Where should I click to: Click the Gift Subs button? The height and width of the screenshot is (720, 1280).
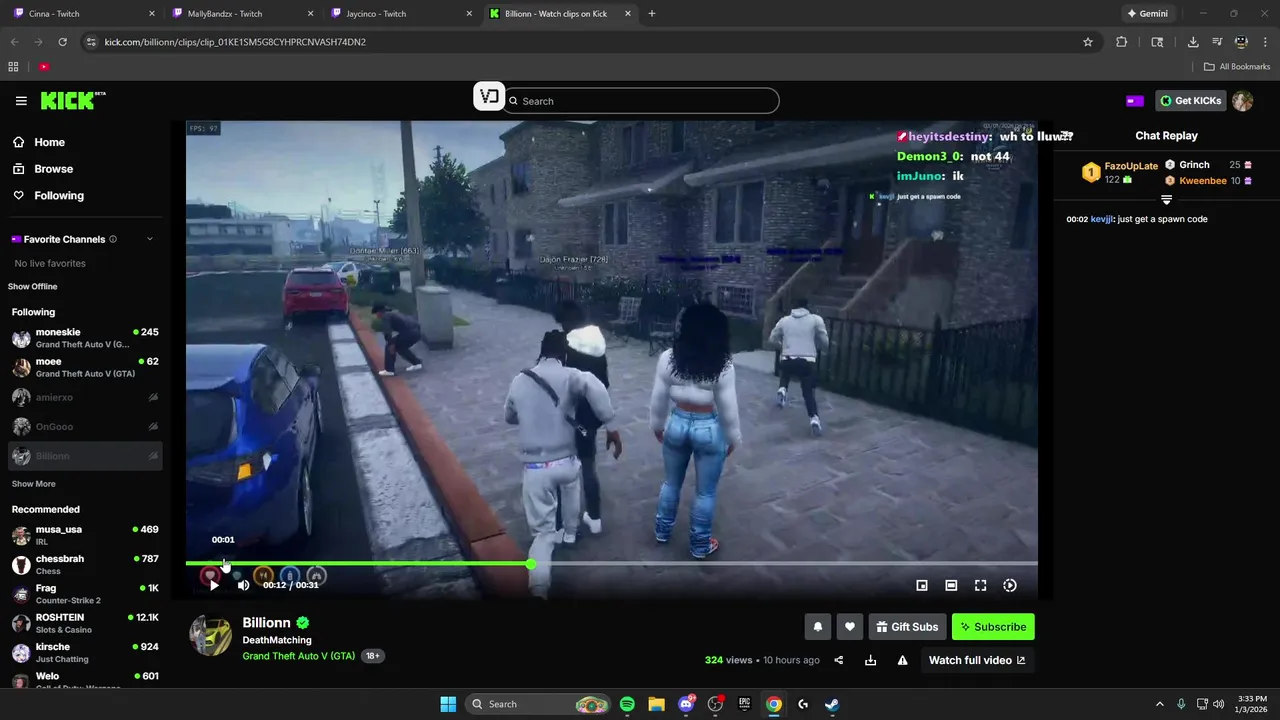coord(907,627)
